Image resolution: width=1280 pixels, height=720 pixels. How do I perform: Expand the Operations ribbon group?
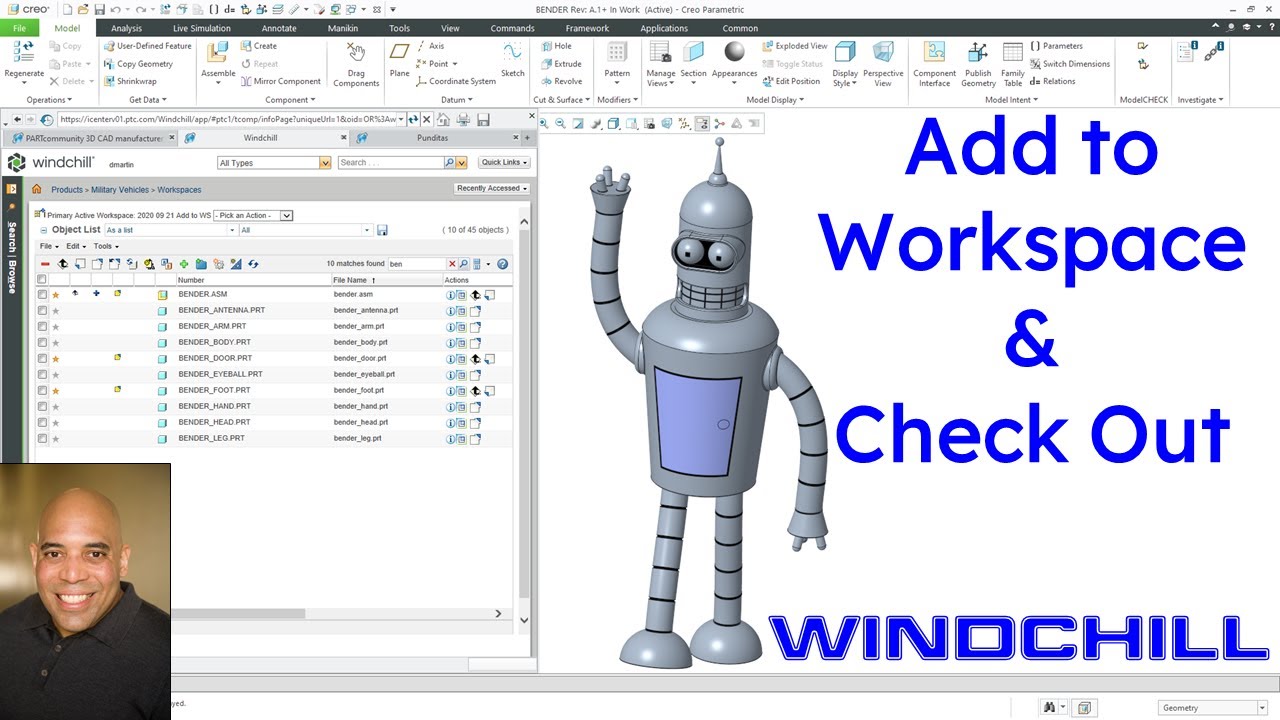point(49,100)
